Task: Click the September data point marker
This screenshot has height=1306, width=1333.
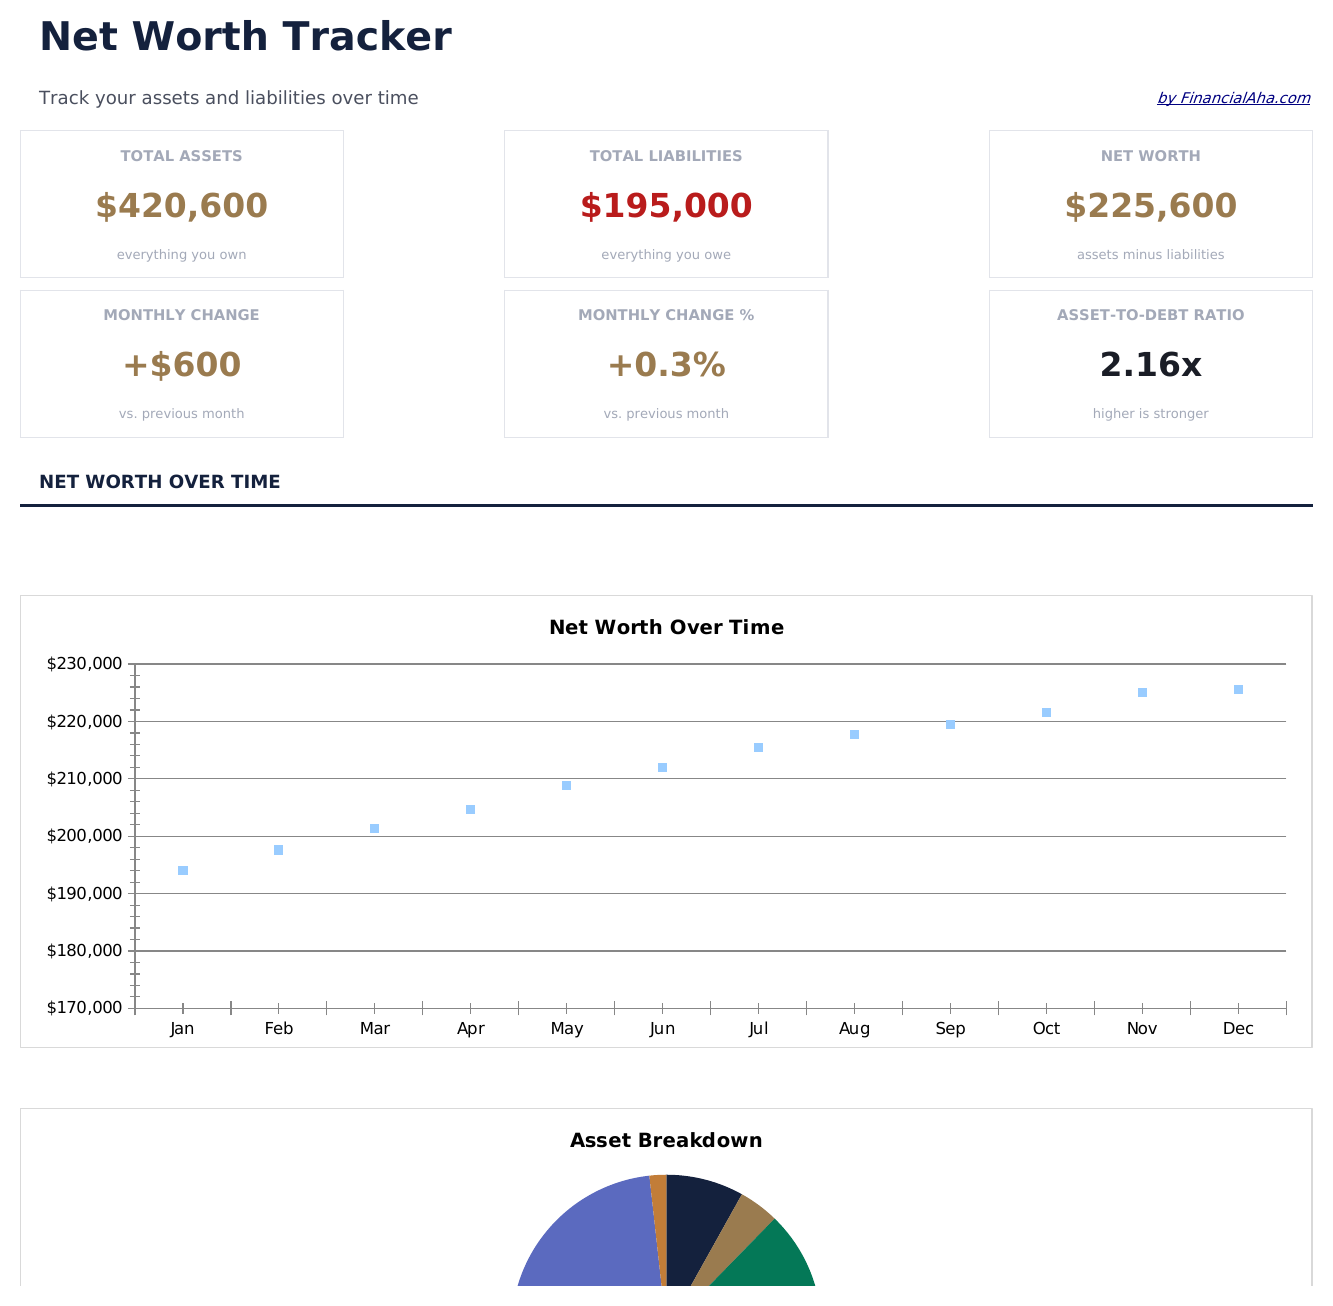Action: tap(950, 725)
